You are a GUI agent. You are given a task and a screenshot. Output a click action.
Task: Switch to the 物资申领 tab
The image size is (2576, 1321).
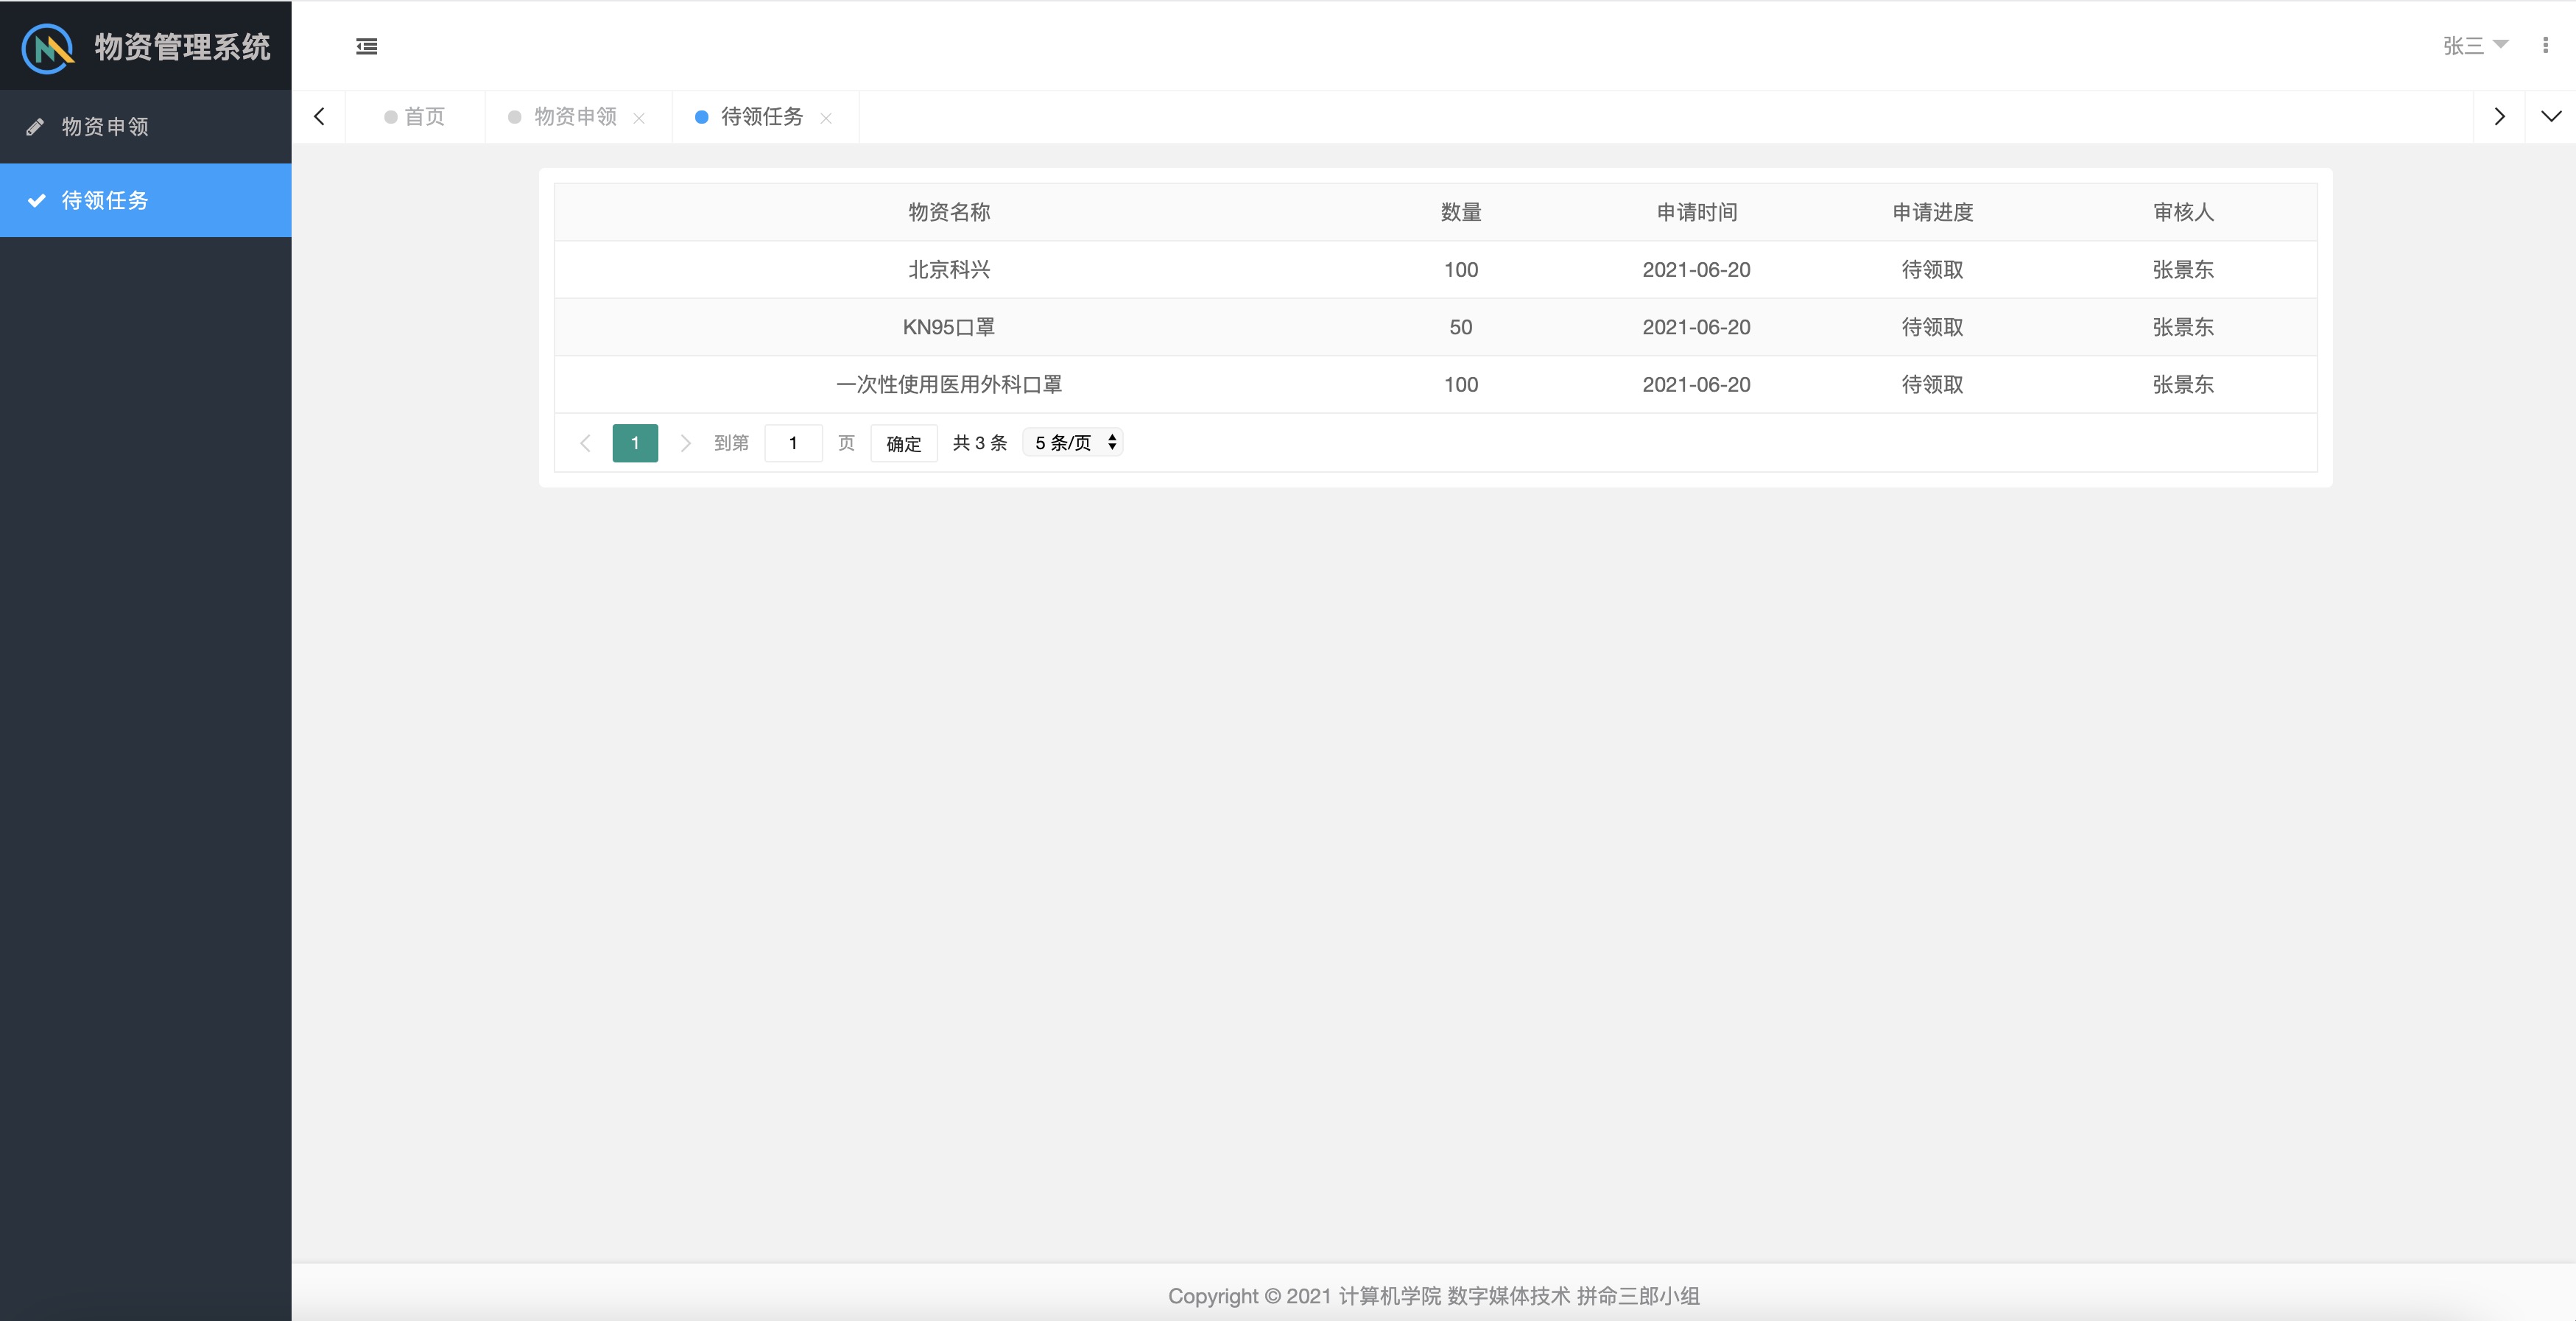[x=575, y=117]
